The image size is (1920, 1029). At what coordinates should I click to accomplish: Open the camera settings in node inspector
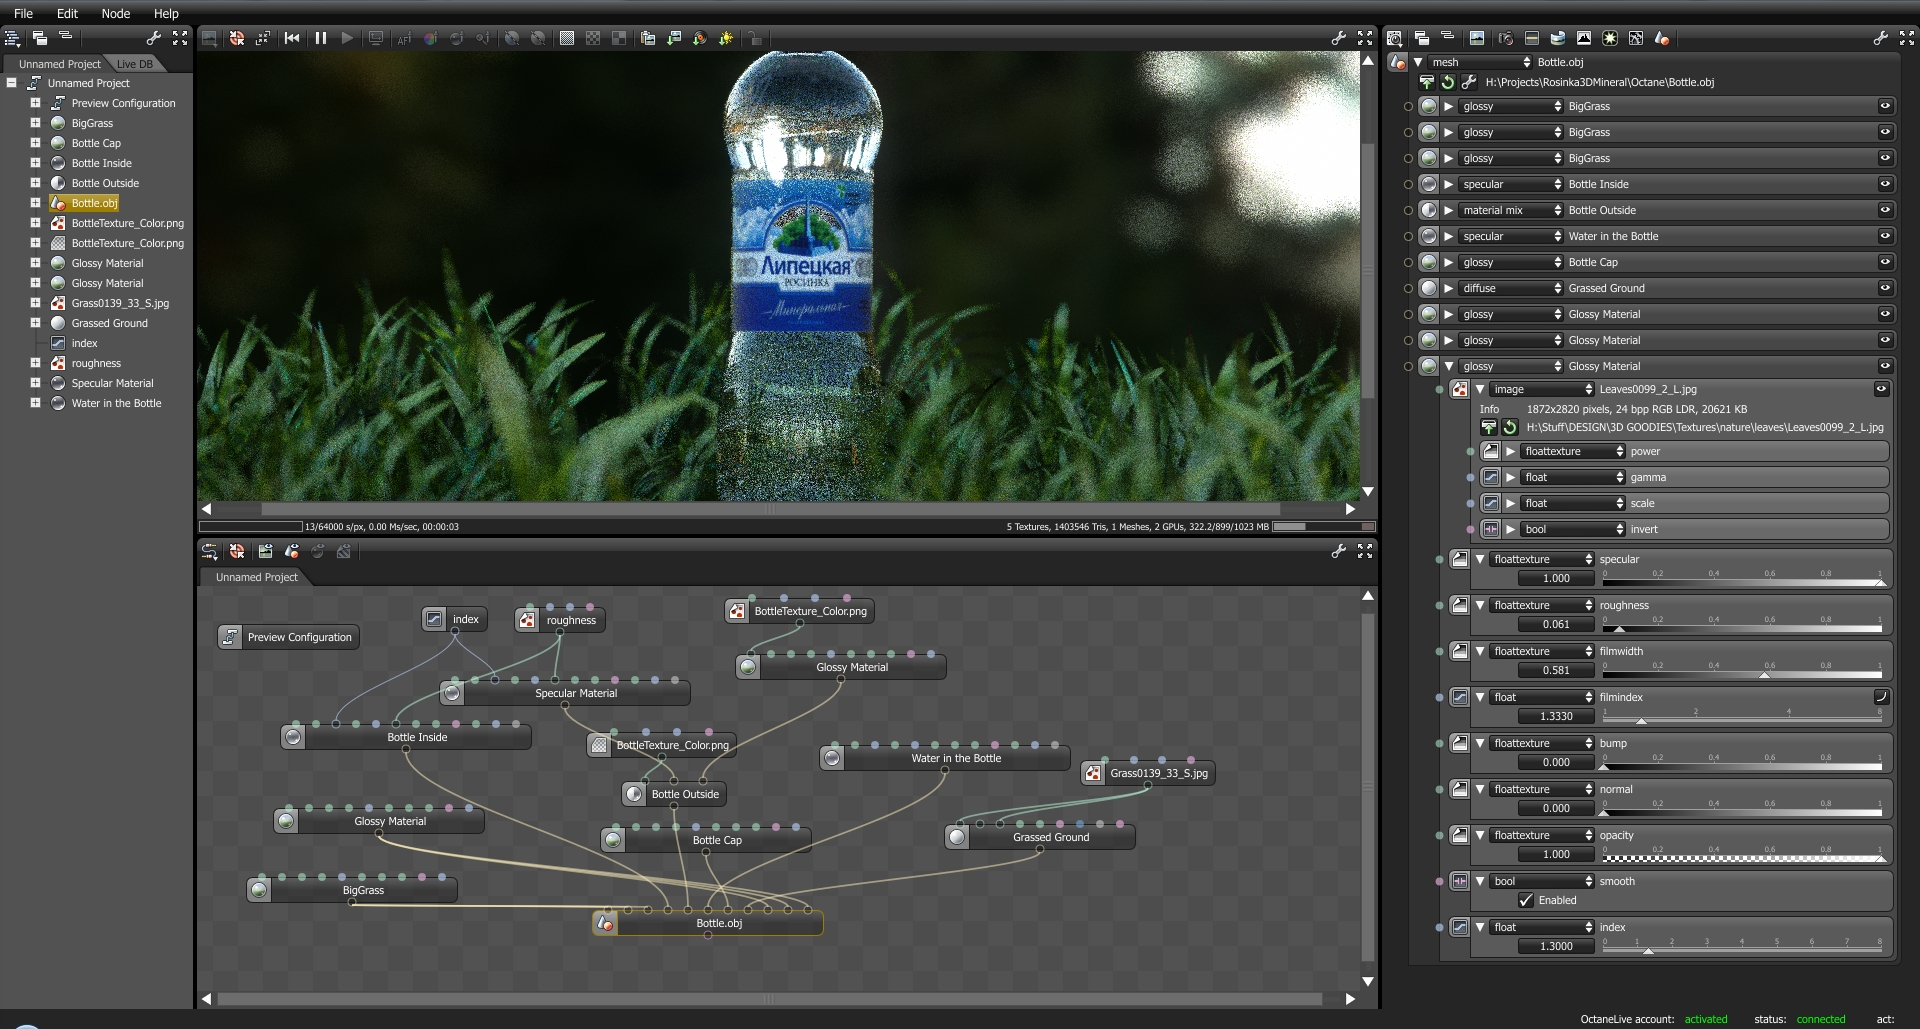tap(1505, 38)
